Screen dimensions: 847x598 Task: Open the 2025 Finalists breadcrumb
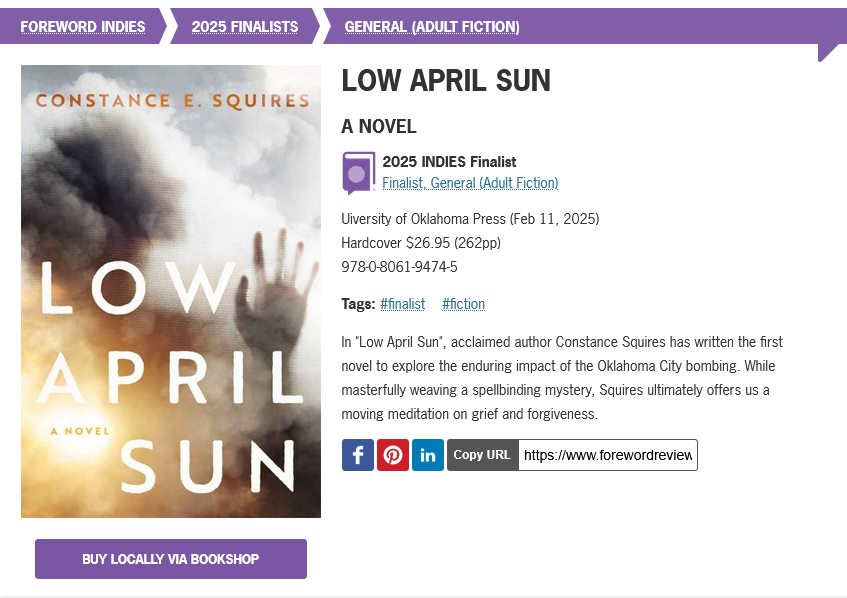(x=245, y=27)
